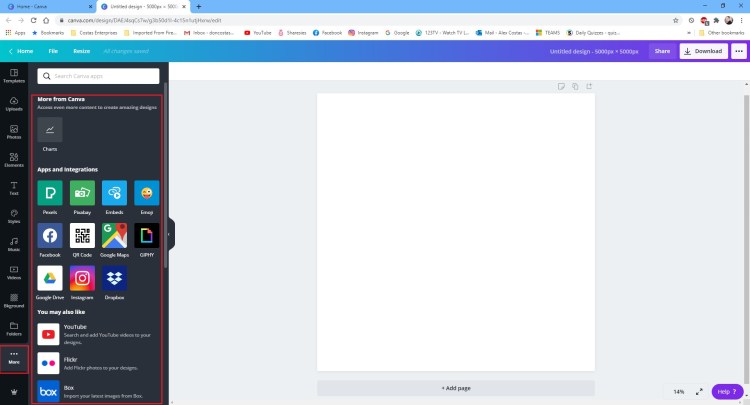
Task: Collapse the side panel with arrow handle
Action: (x=169, y=234)
